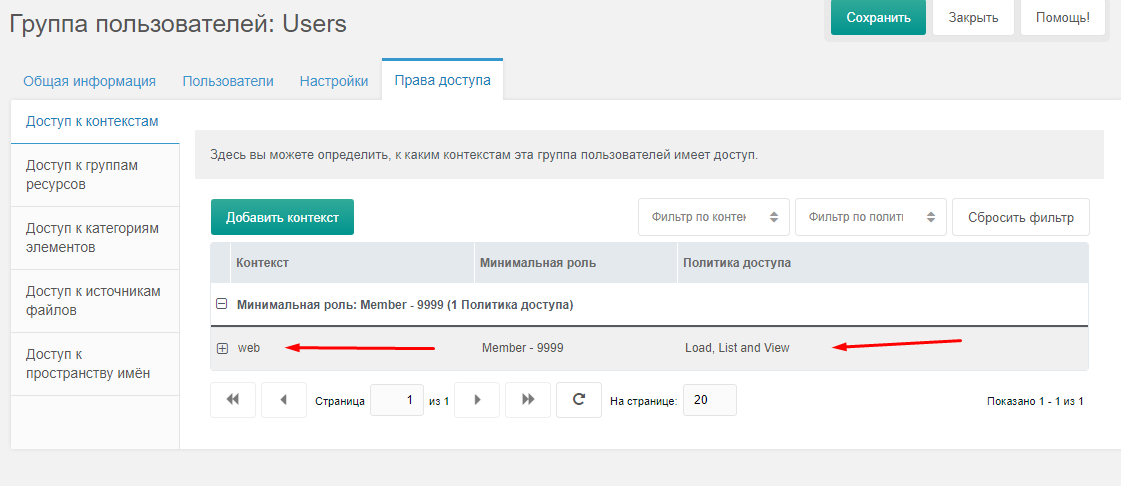Viewport: 1121px width, 486px height.
Task: Jump to last page arrow
Action: pyautogui.click(x=528, y=400)
